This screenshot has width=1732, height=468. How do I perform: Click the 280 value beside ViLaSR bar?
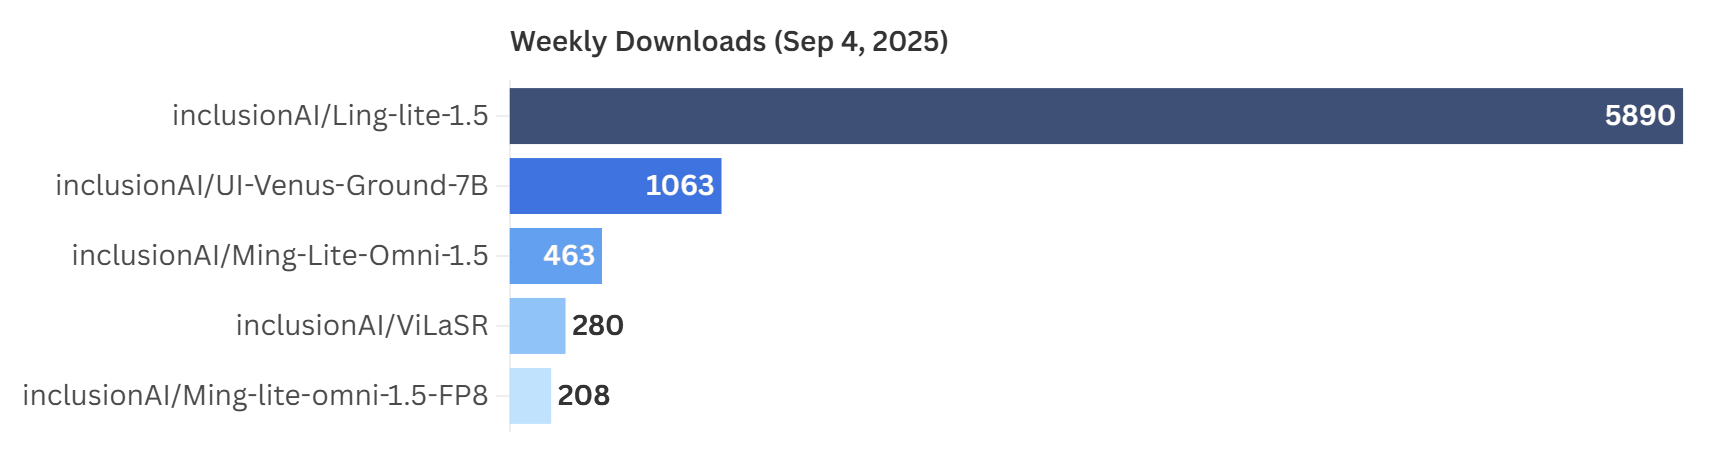click(x=598, y=326)
